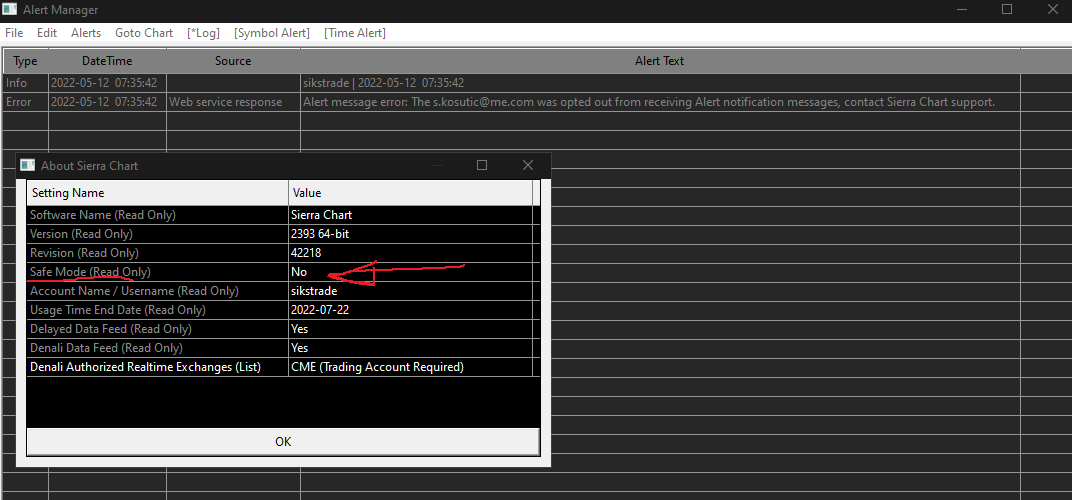The image size is (1072, 500).
Task: Open the File menu in Alert Manager
Action: (14, 33)
